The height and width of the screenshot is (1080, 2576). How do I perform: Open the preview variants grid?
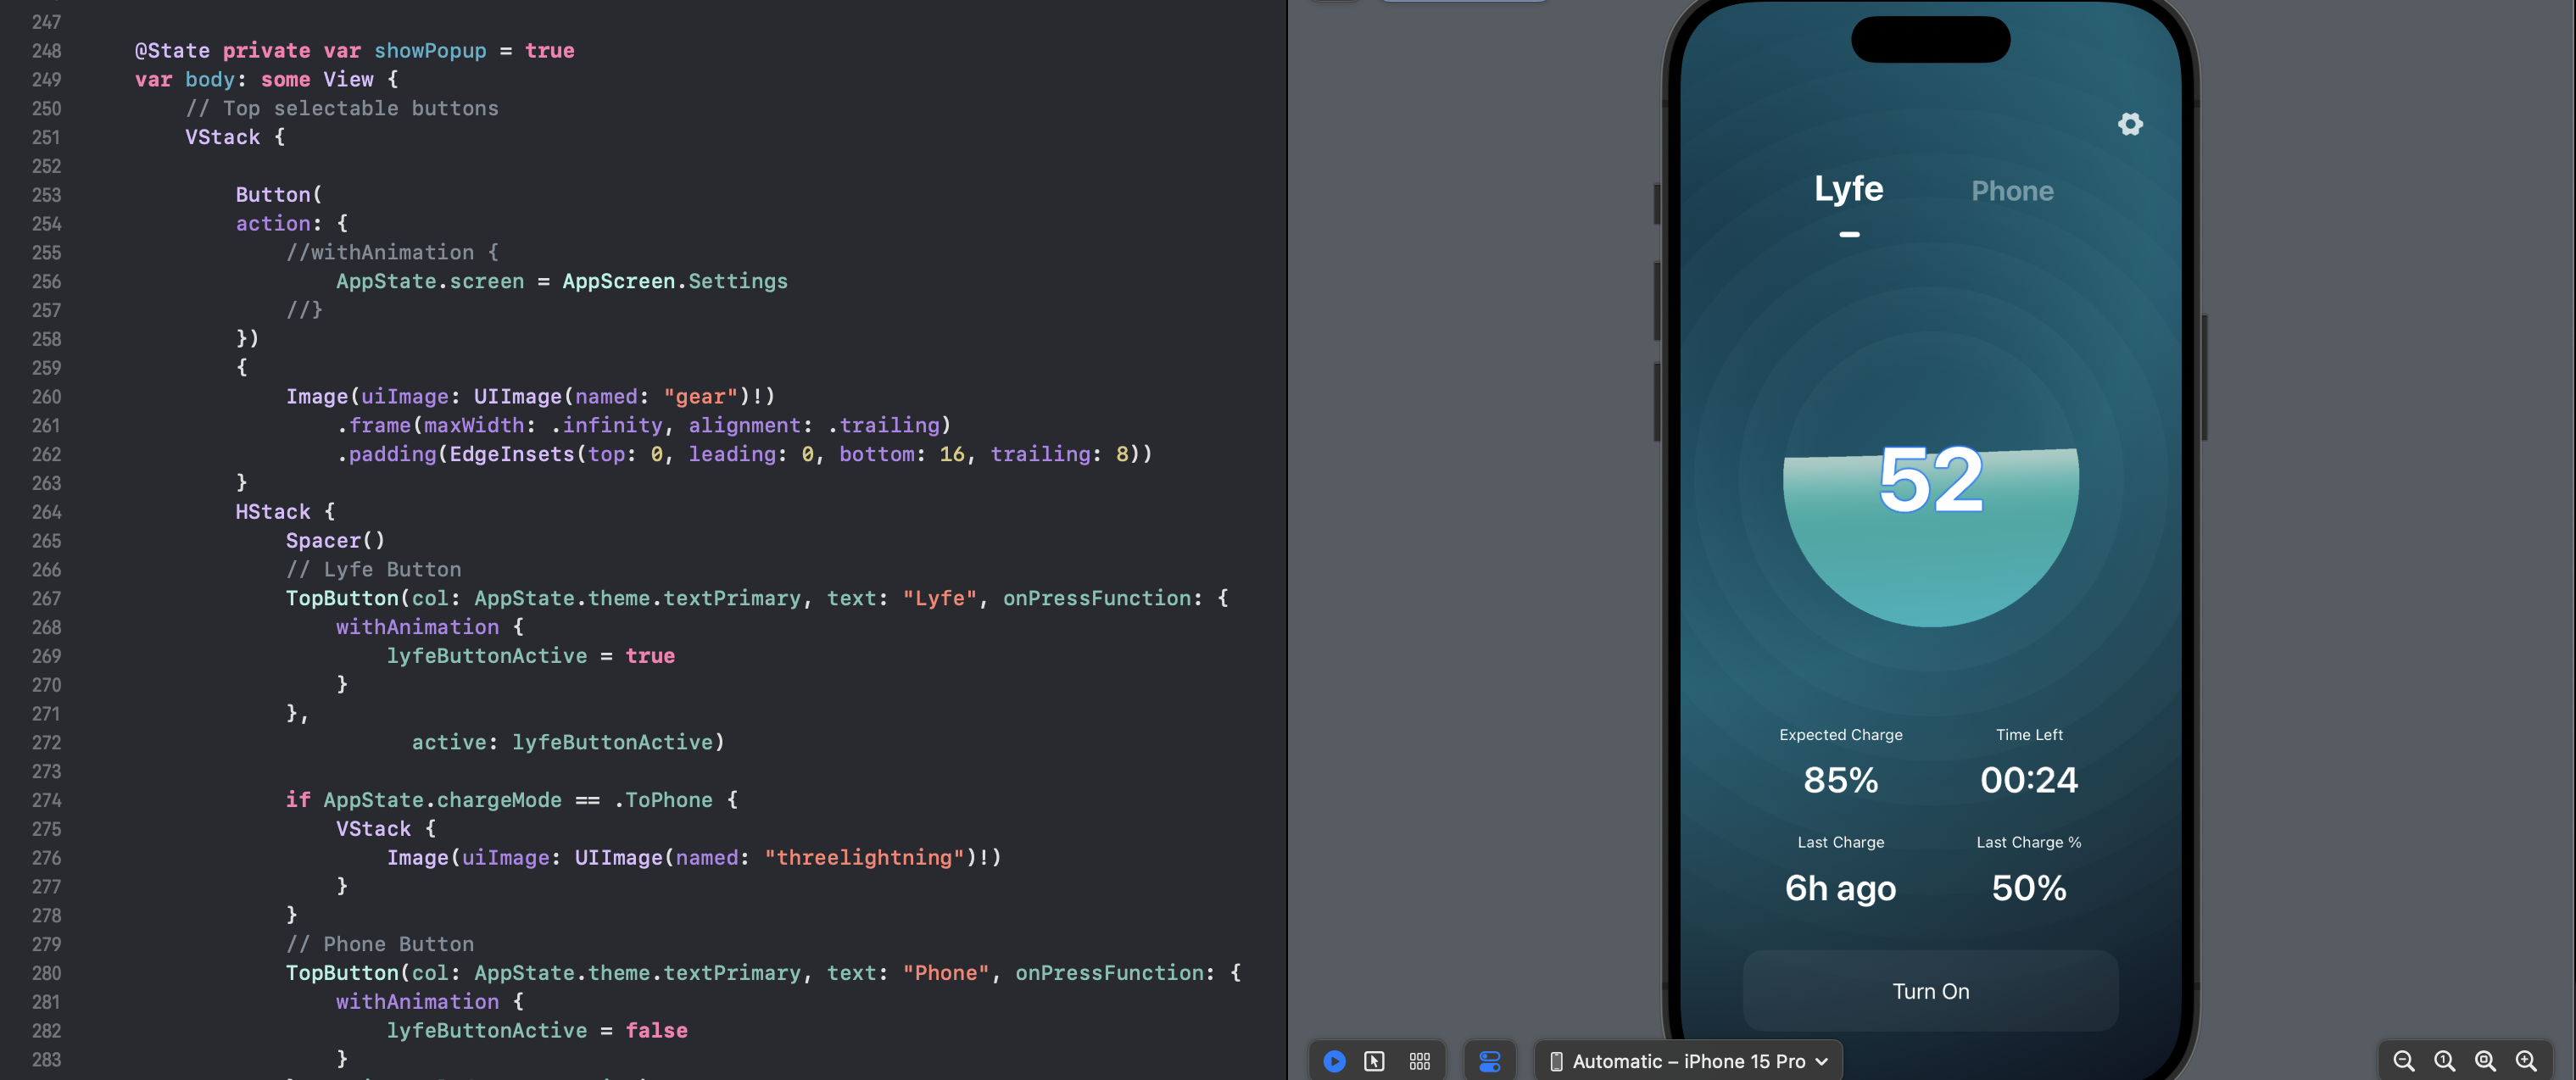(1419, 1061)
